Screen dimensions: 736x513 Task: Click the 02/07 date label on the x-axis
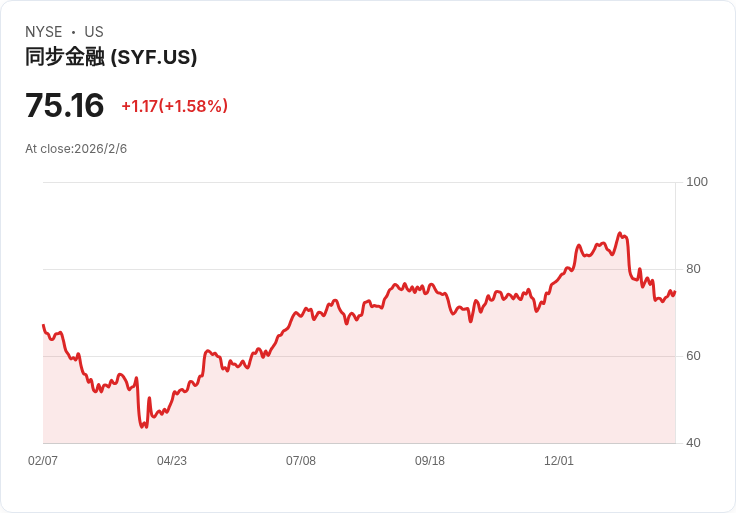point(43,460)
